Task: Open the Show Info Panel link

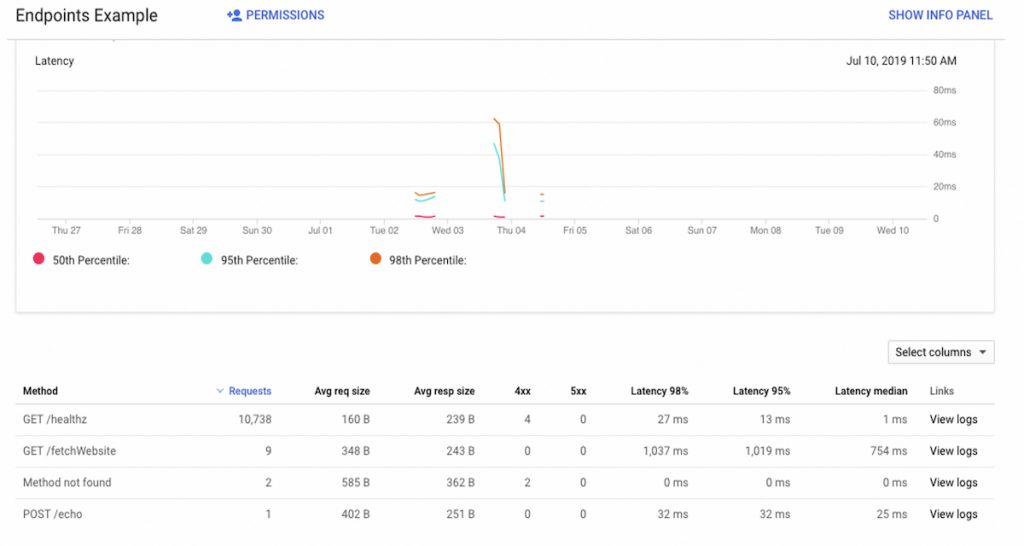Action: point(940,15)
